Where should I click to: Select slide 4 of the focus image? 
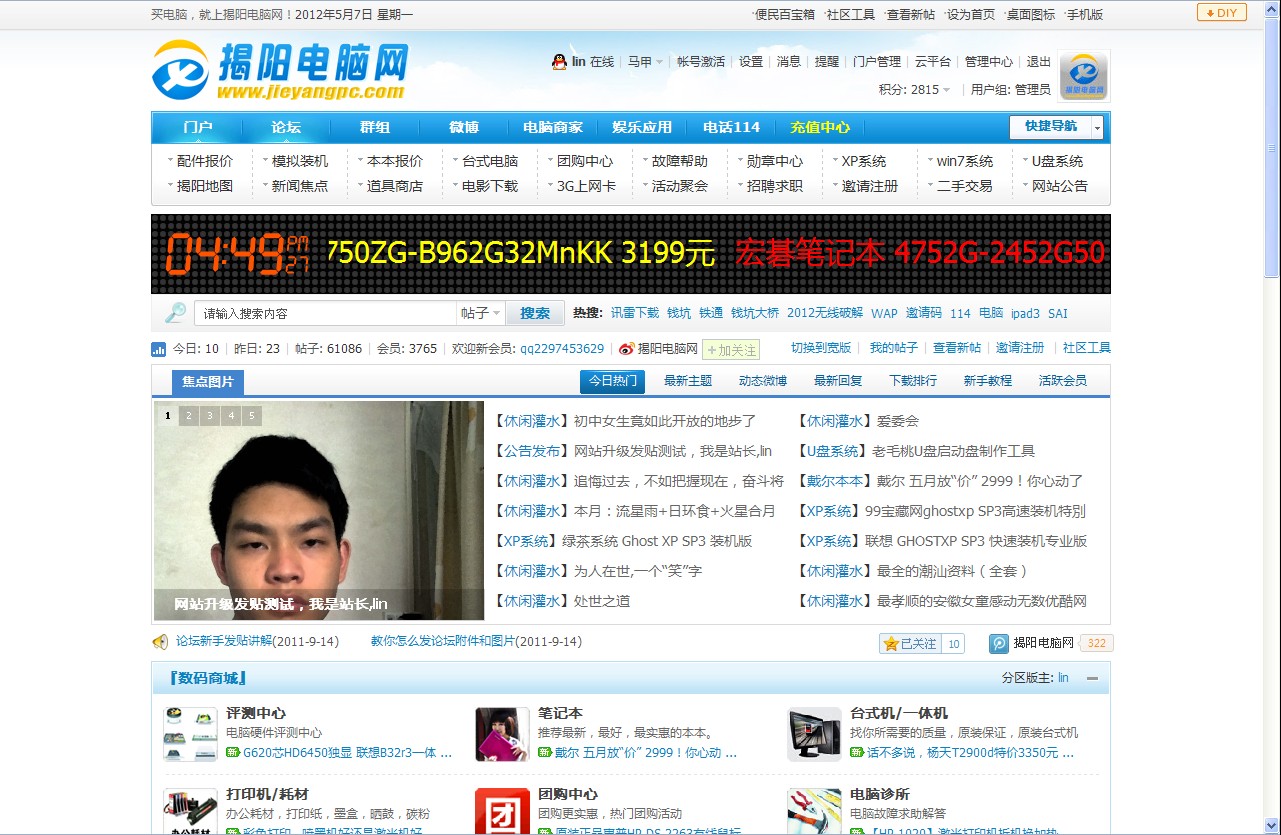(231, 416)
